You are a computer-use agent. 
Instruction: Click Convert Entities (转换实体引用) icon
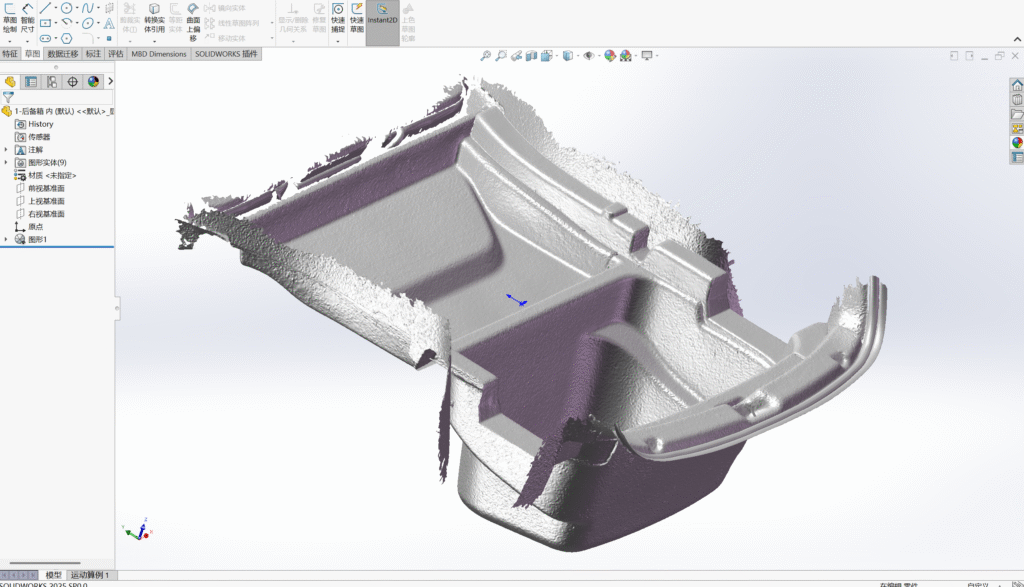154,19
